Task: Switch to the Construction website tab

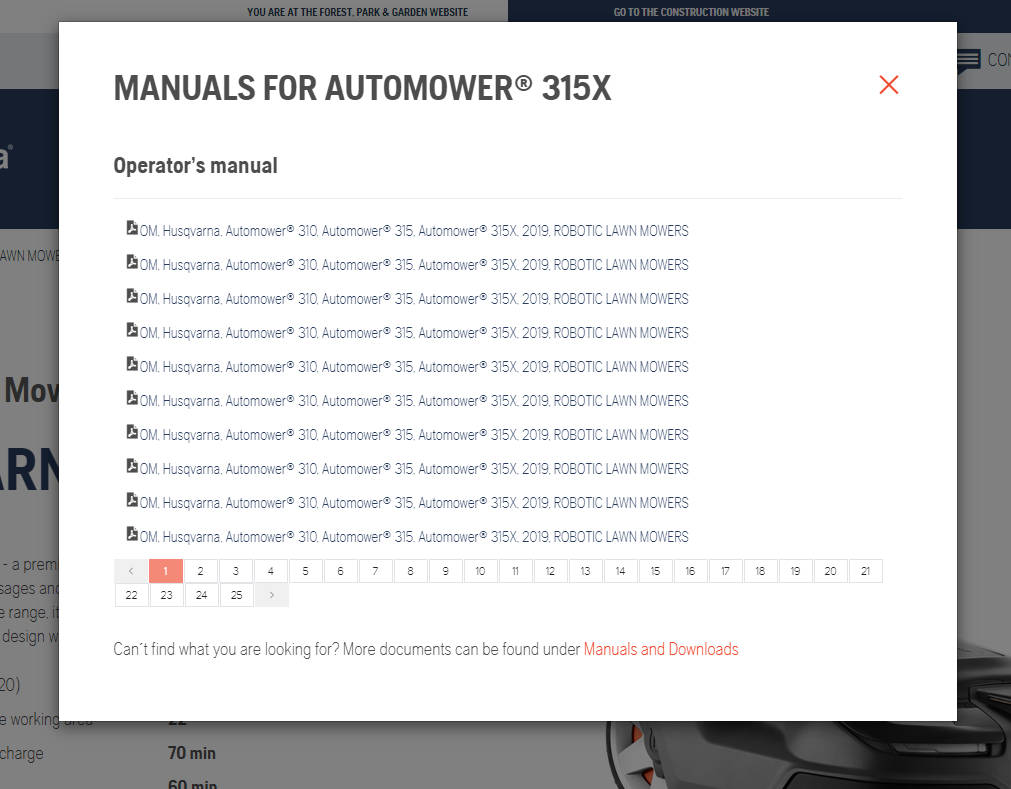Action: [x=691, y=12]
